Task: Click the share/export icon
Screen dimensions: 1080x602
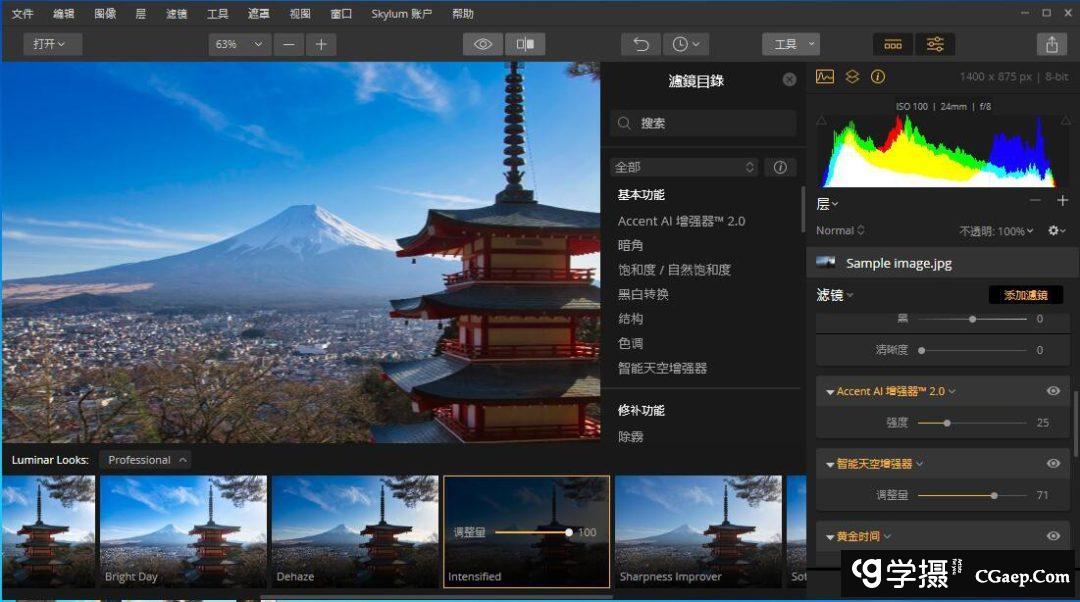Action: click(x=1051, y=44)
